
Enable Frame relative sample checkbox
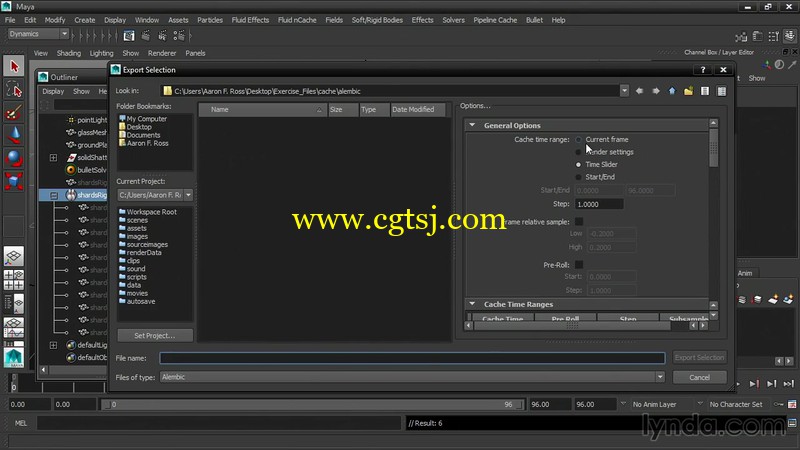pos(579,221)
